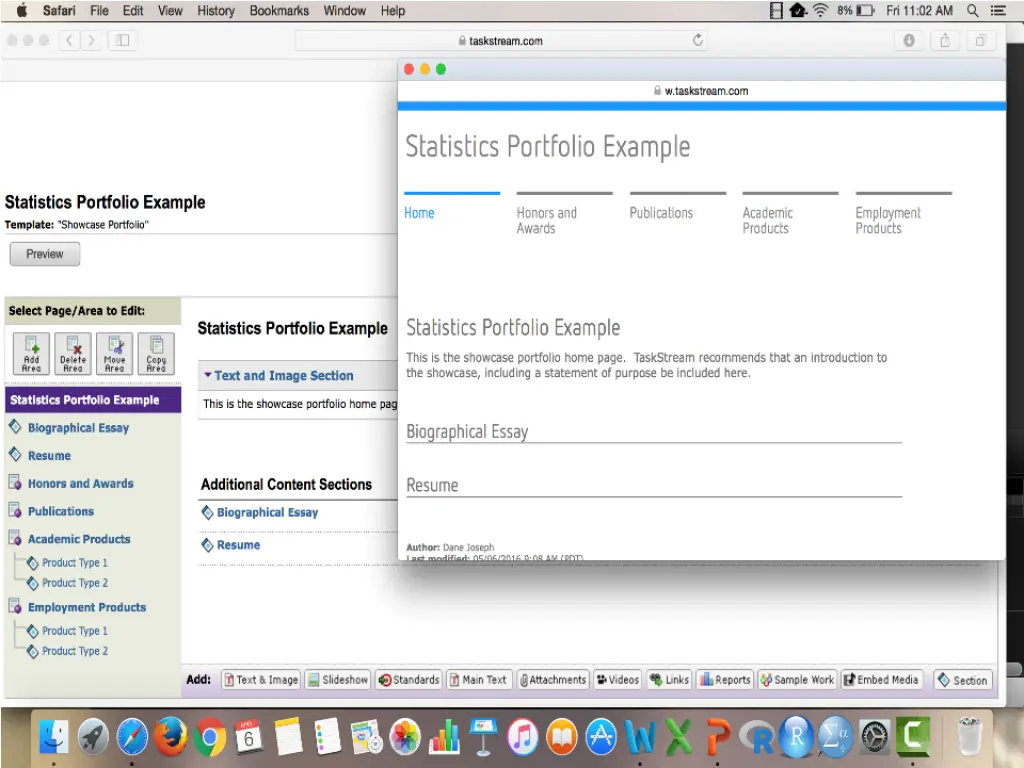The width and height of the screenshot is (1024, 768).
Task: Show all tabs in Safari
Action: click(980, 40)
